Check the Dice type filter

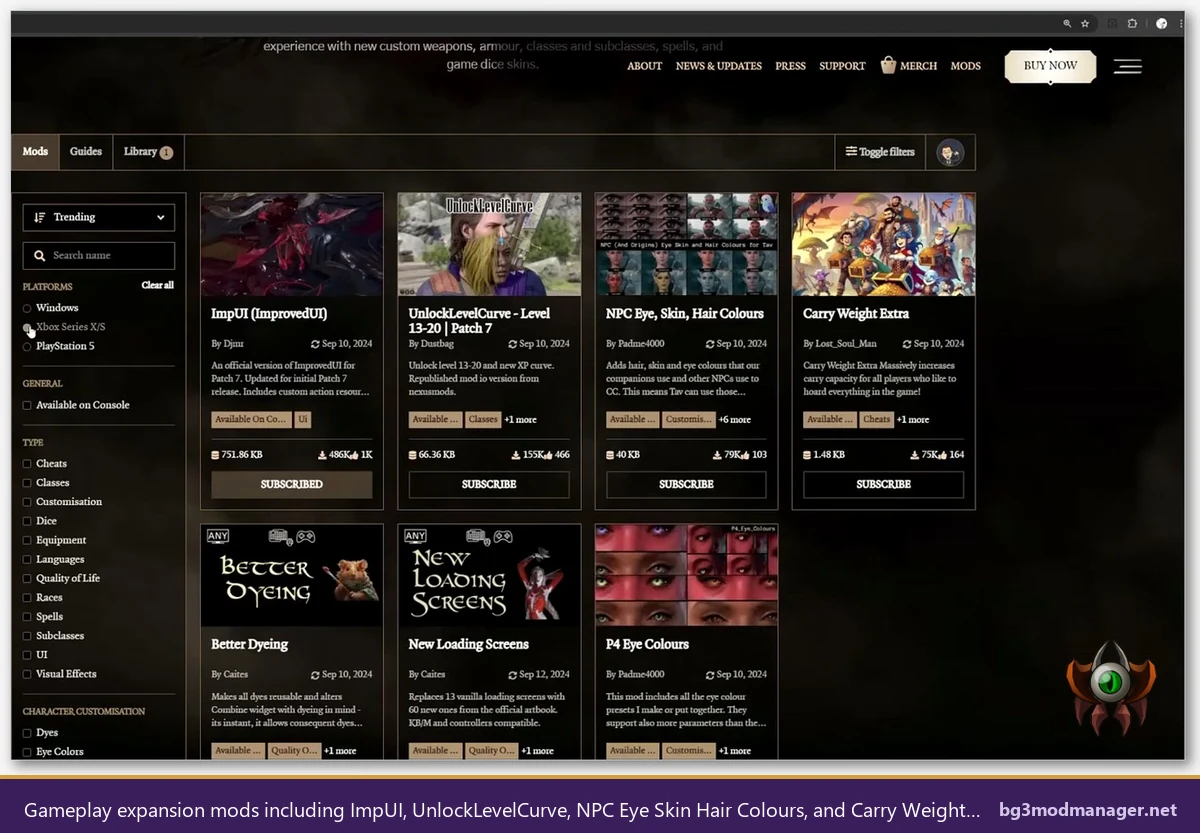click(27, 521)
